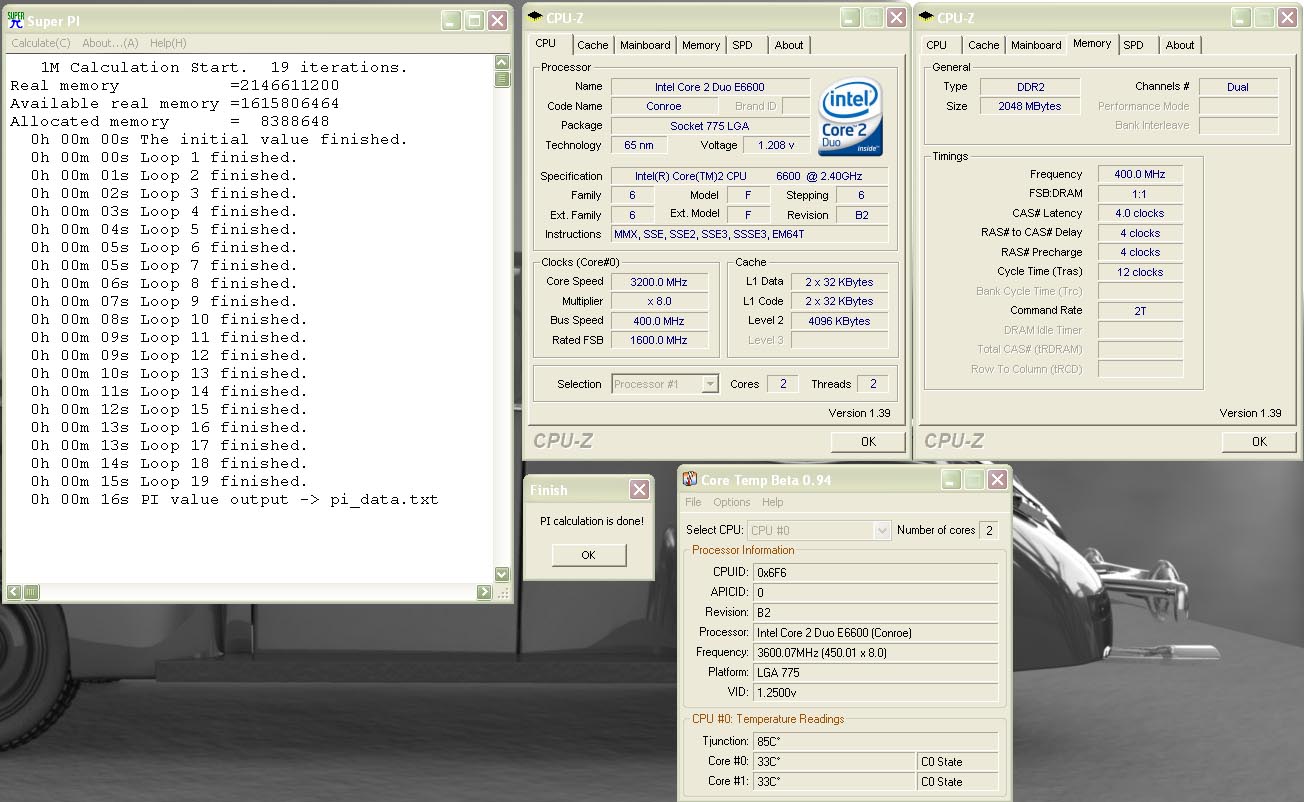The width and height of the screenshot is (1304, 802).
Task: Click OK in right CPU-Z Memory window
Action: pyautogui.click(x=1259, y=441)
